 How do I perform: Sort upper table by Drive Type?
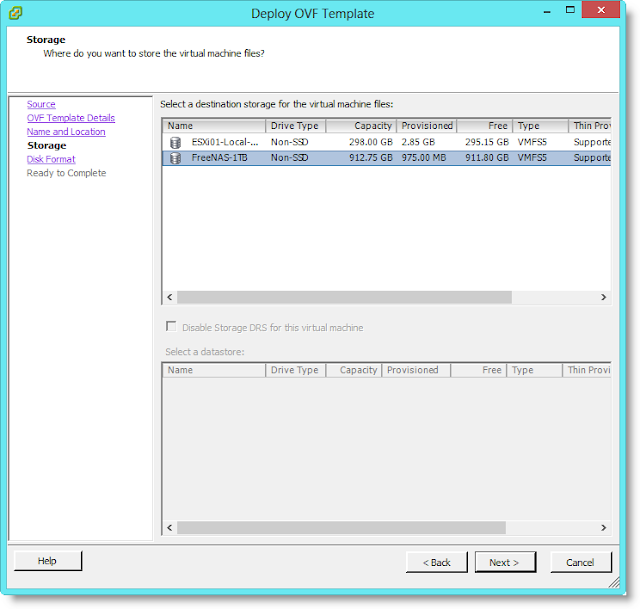point(296,126)
